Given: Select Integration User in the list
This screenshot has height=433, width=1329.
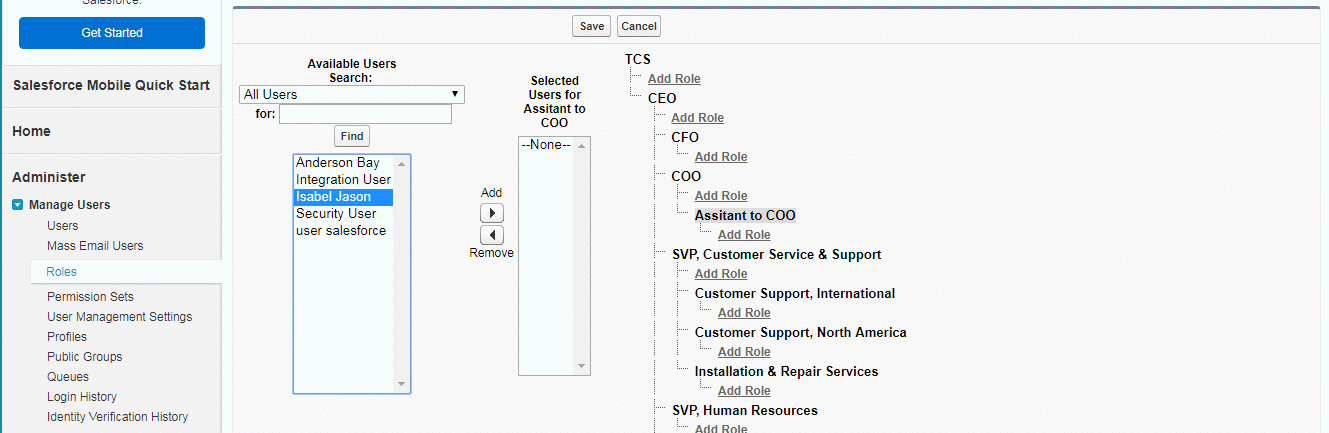Looking at the screenshot, I should (343, 180).
